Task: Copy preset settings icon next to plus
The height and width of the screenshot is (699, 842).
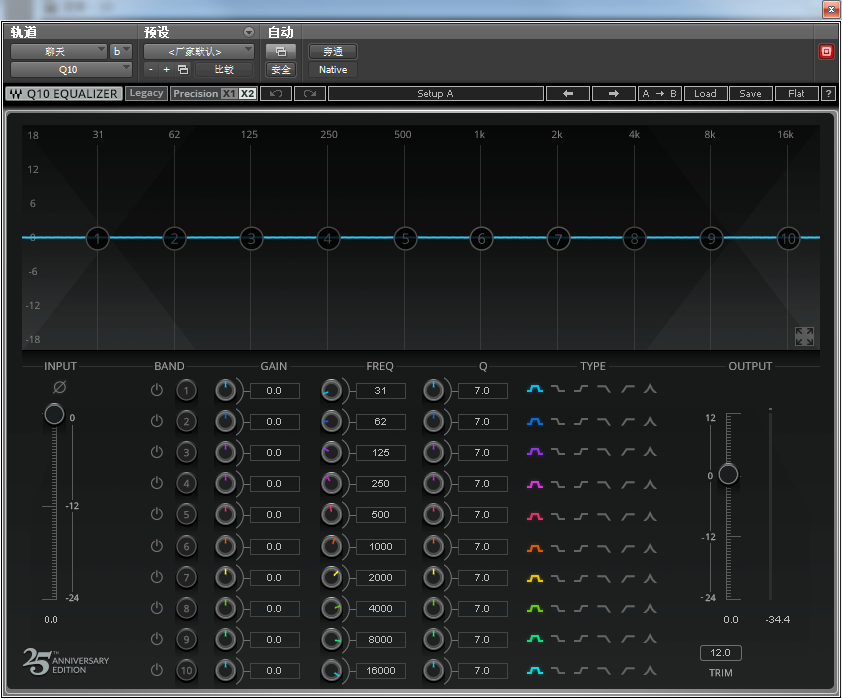Action: pos(183,69)
